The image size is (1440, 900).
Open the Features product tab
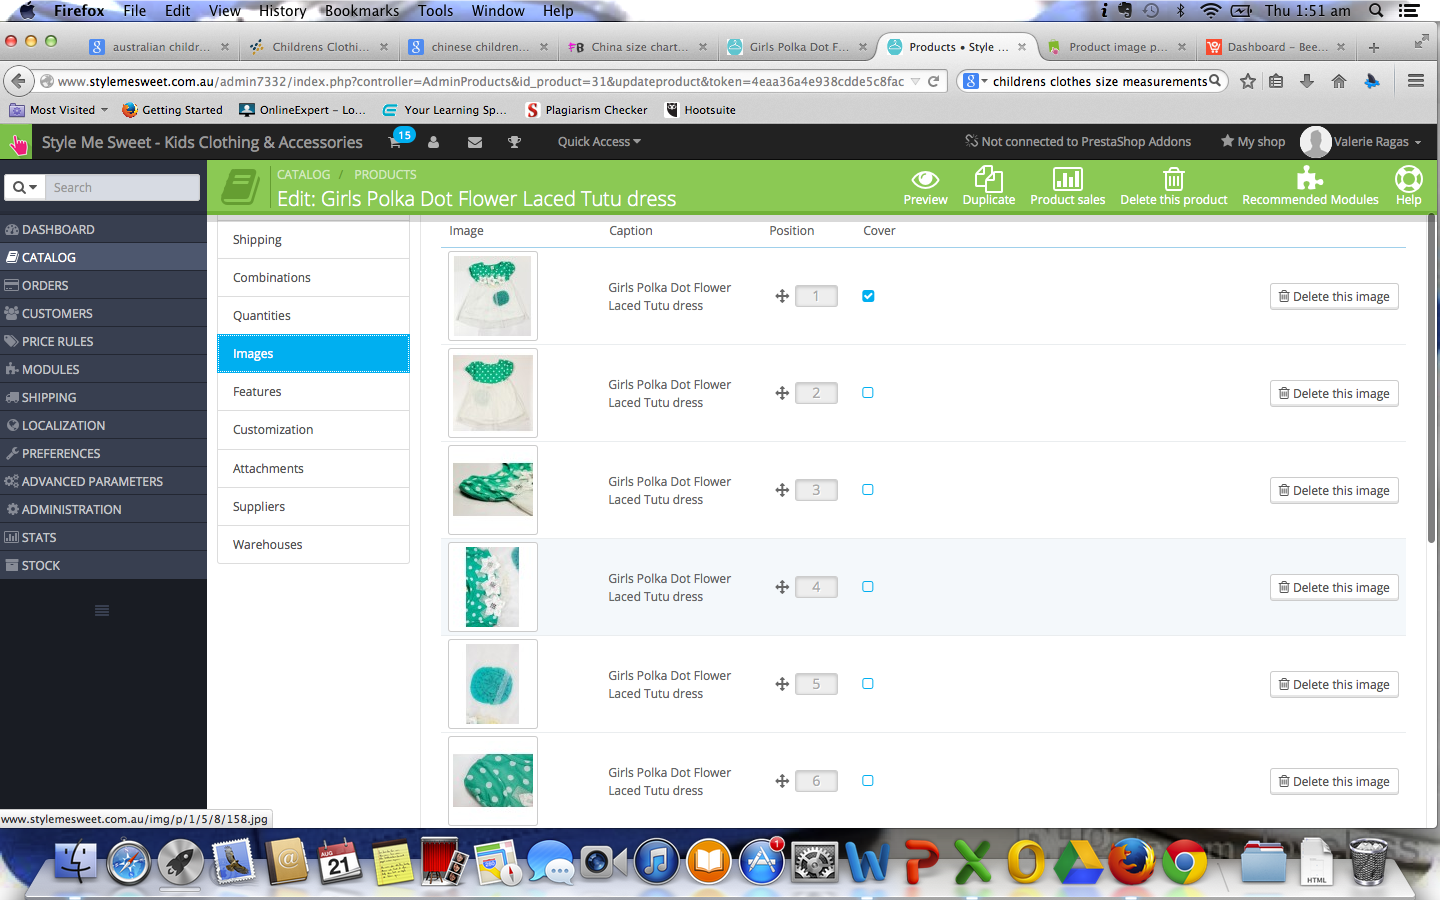[x=313, y=392]
